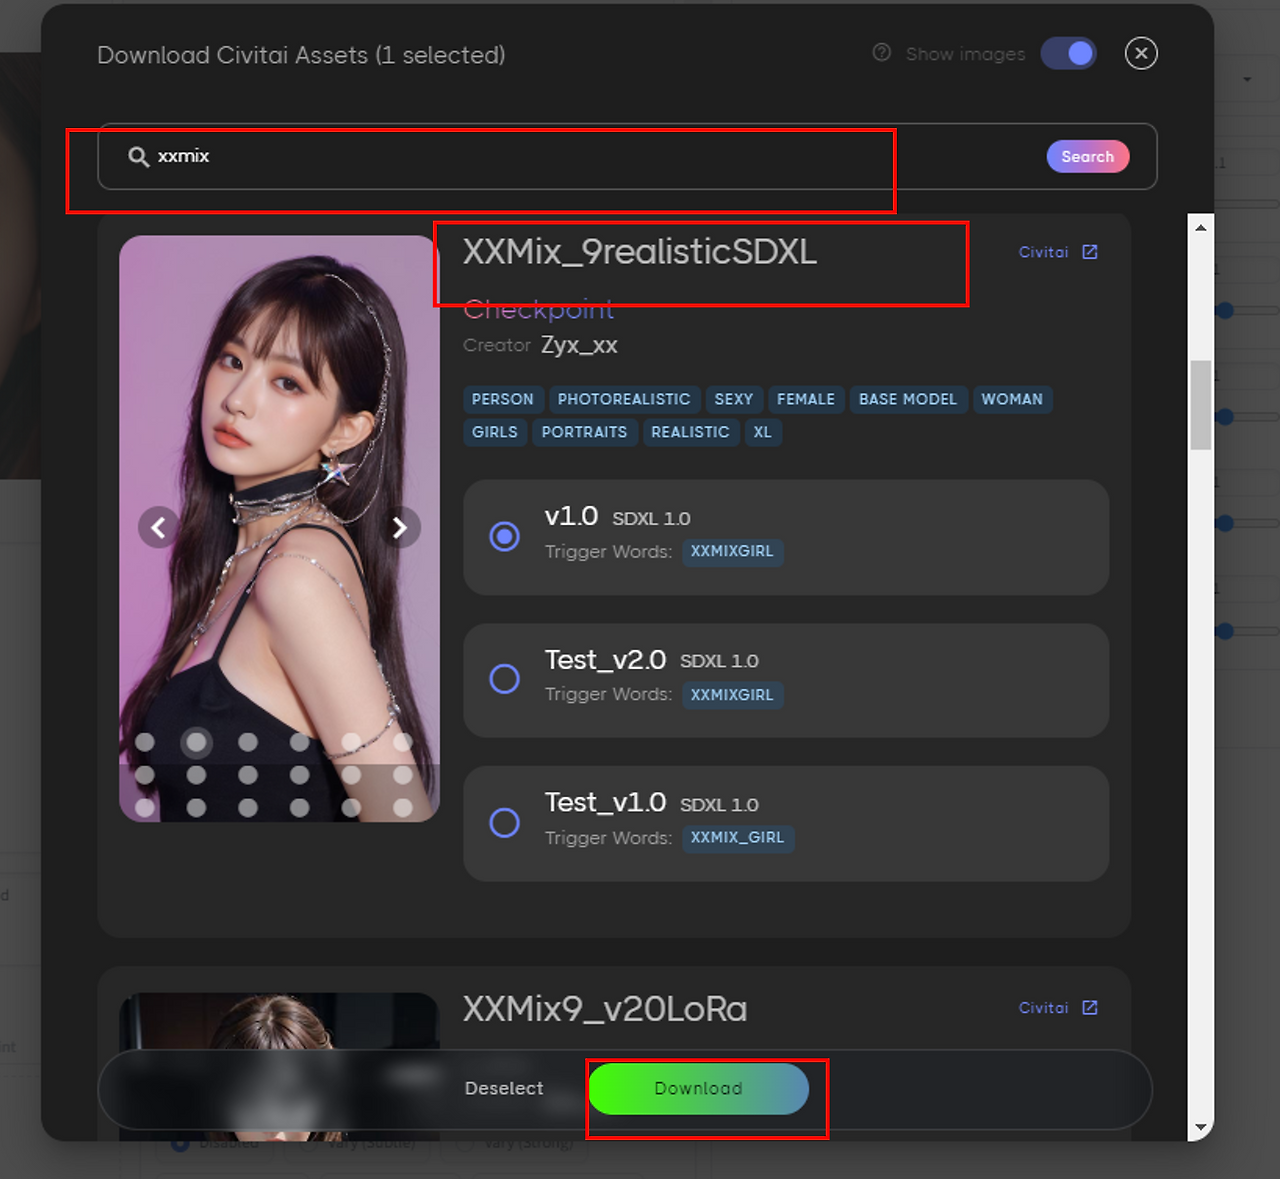Open XXMix9_v20LoRa via its Civitai external-link icon
This screenshot has width=1280, height=1179.
pos(1090,1007)
